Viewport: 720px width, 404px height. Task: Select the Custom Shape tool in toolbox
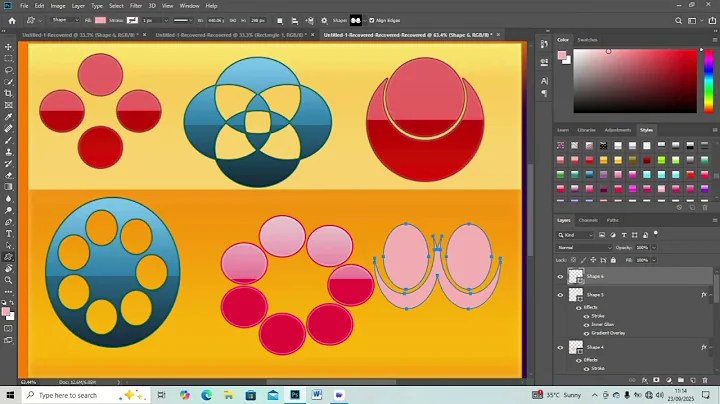[x=8, y=257]
